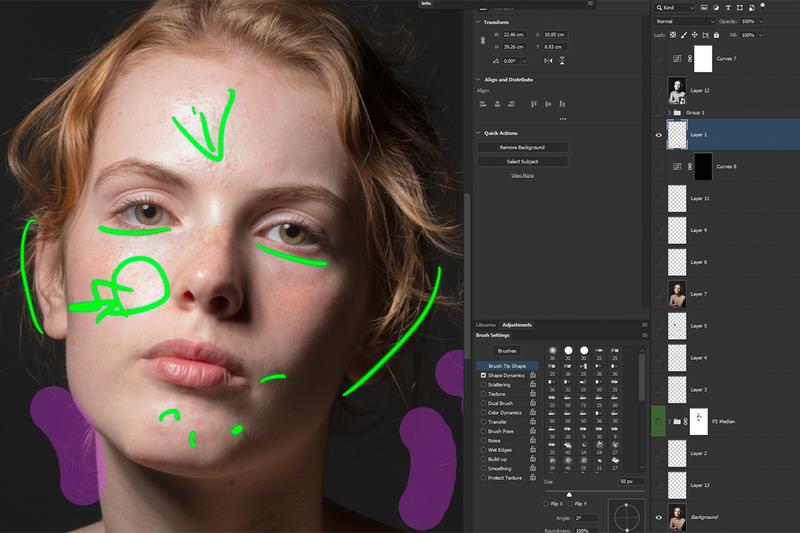Image resolution: width=800 pixels, height=533 pixels.
Task: Select Brush Tip Shape in Brush Settings
Action: [x=507, y=366]
